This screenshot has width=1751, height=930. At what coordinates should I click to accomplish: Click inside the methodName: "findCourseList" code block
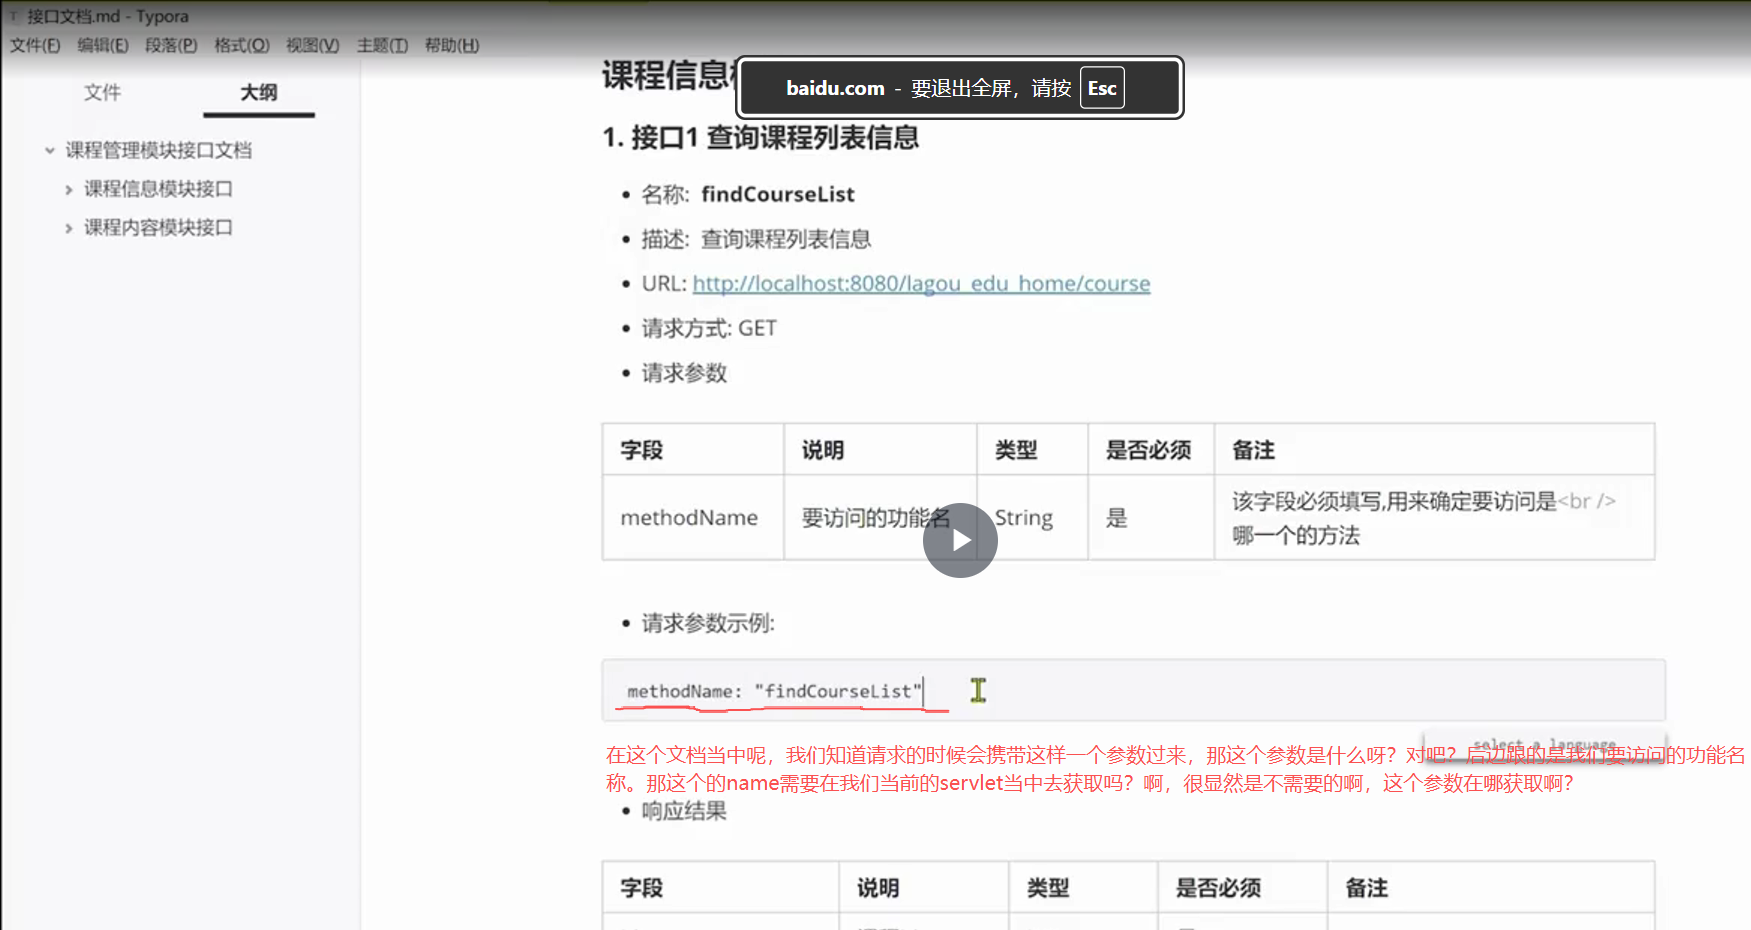point(1133,690)
